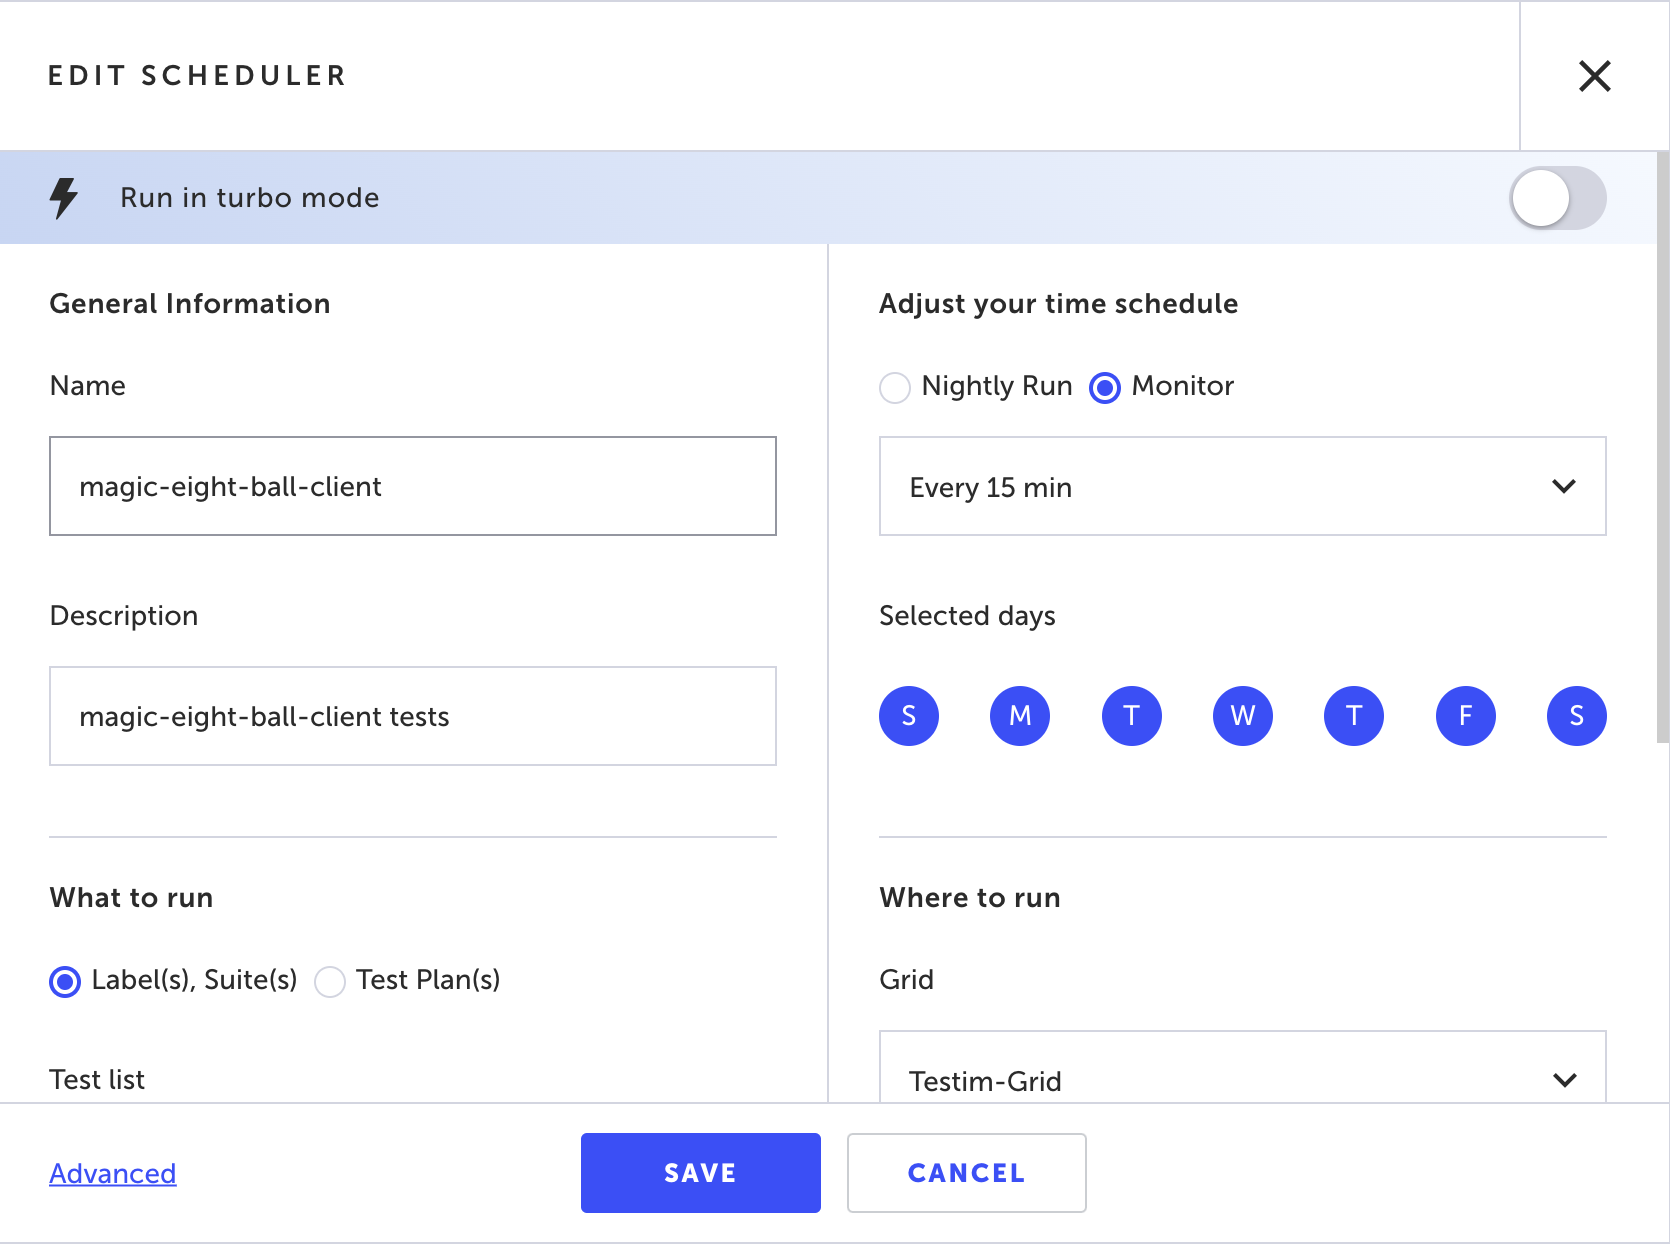
Task: Open the Advanced settings link
Action: coord(113,1173)
